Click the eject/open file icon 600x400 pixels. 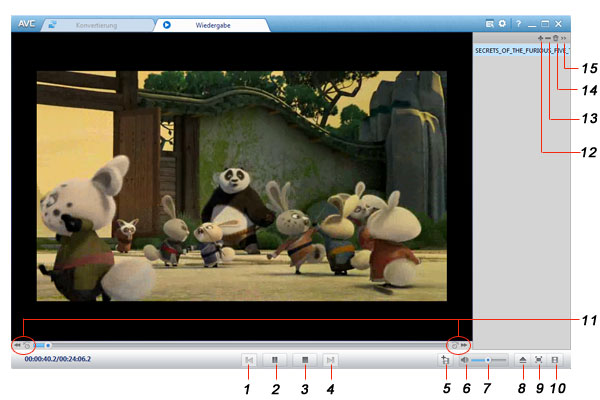(523, 360)
